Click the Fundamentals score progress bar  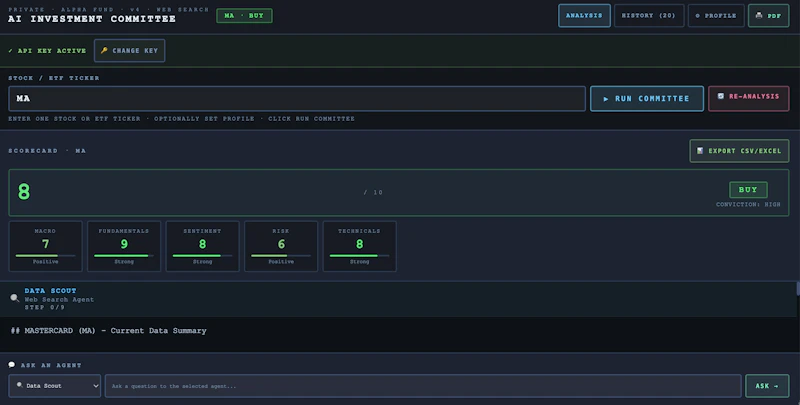[x=124, y=256]
